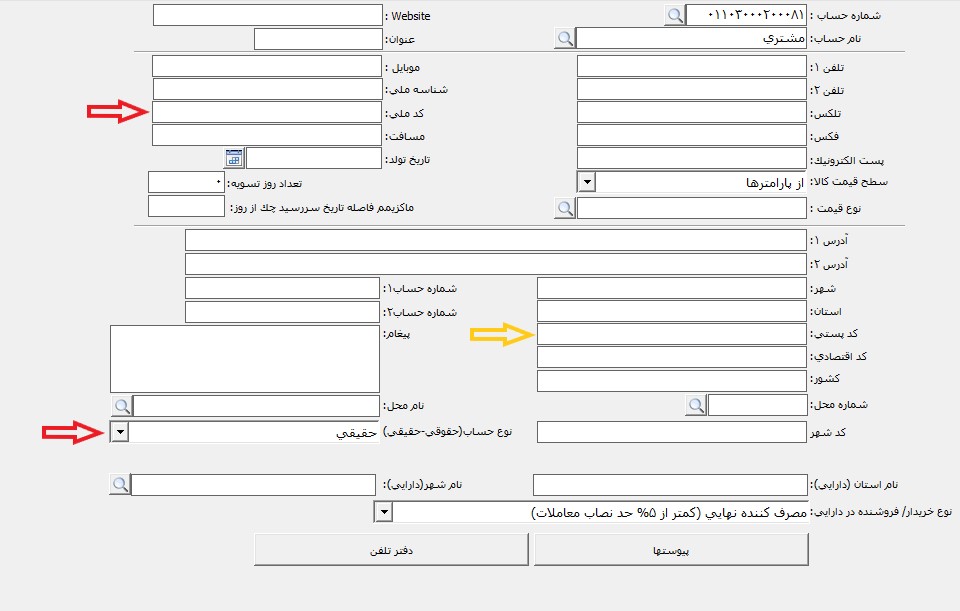Open the دفتر تلفن button
The image size is (960, 611).
390,550
